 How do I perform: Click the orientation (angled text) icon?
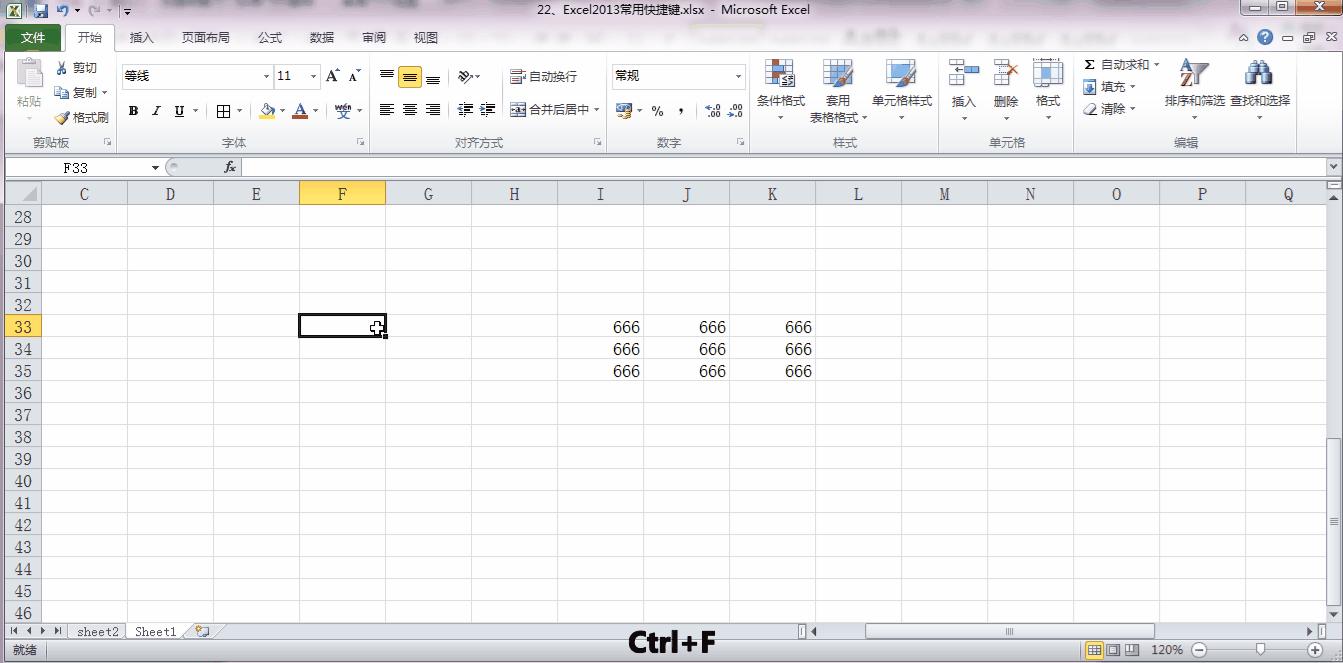click(465, 77)
